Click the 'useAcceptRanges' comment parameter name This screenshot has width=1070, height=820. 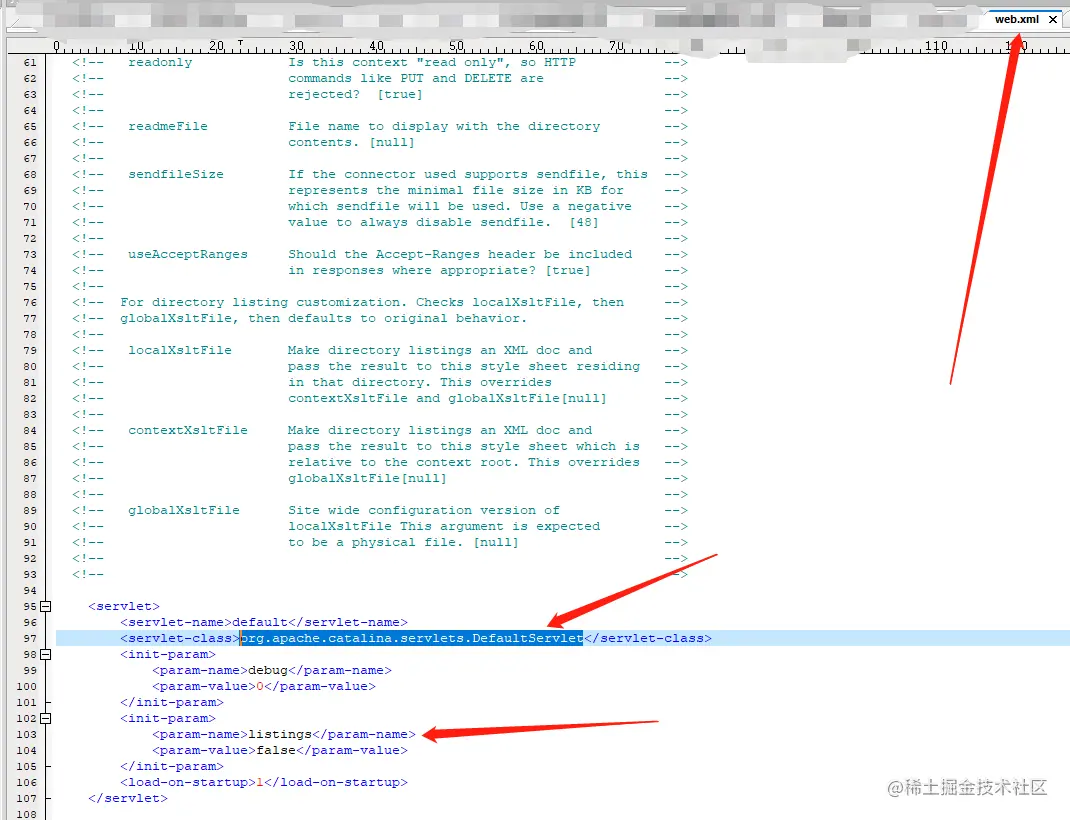tap(188, 254)
